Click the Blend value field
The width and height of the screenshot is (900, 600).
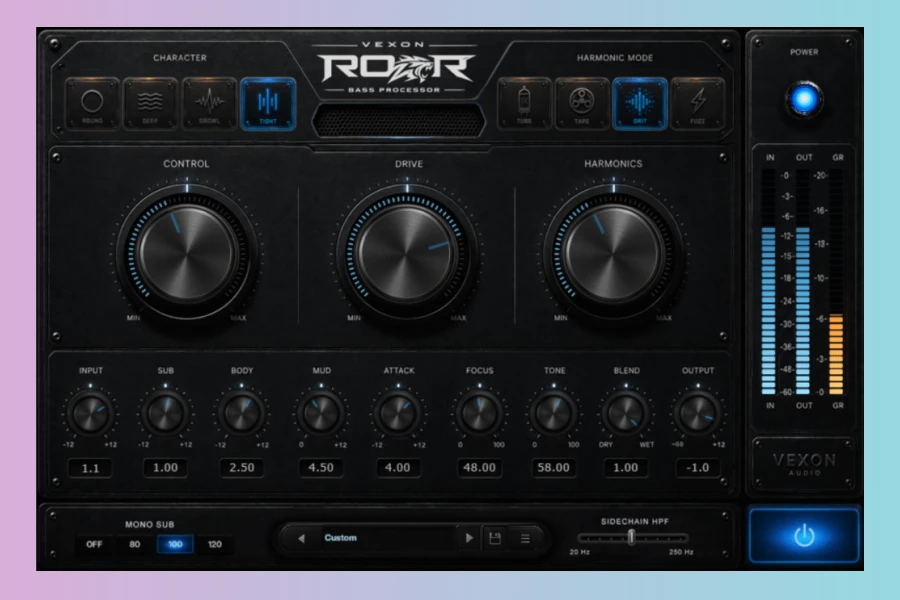coord(626,468)
